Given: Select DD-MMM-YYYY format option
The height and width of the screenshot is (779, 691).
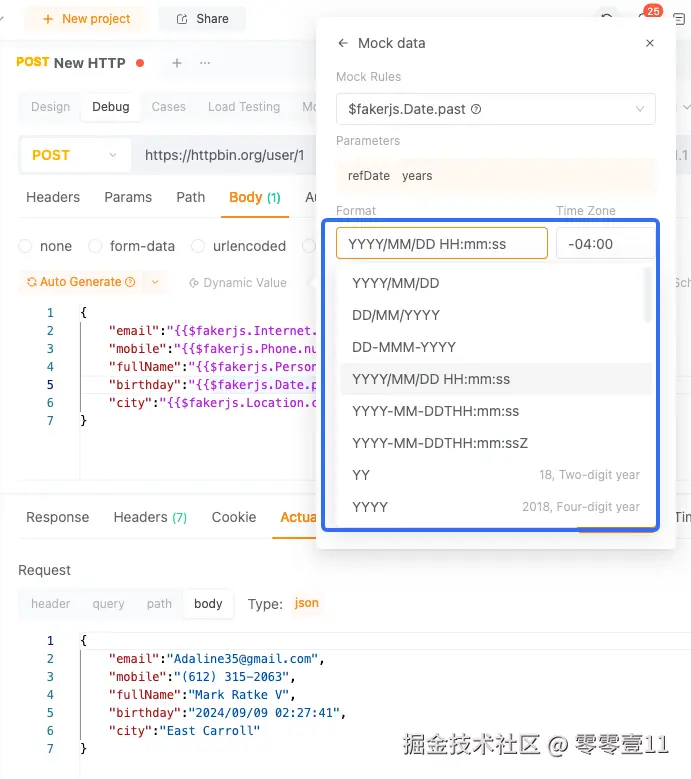Looking at the screenshot, I should click(404, 347).
